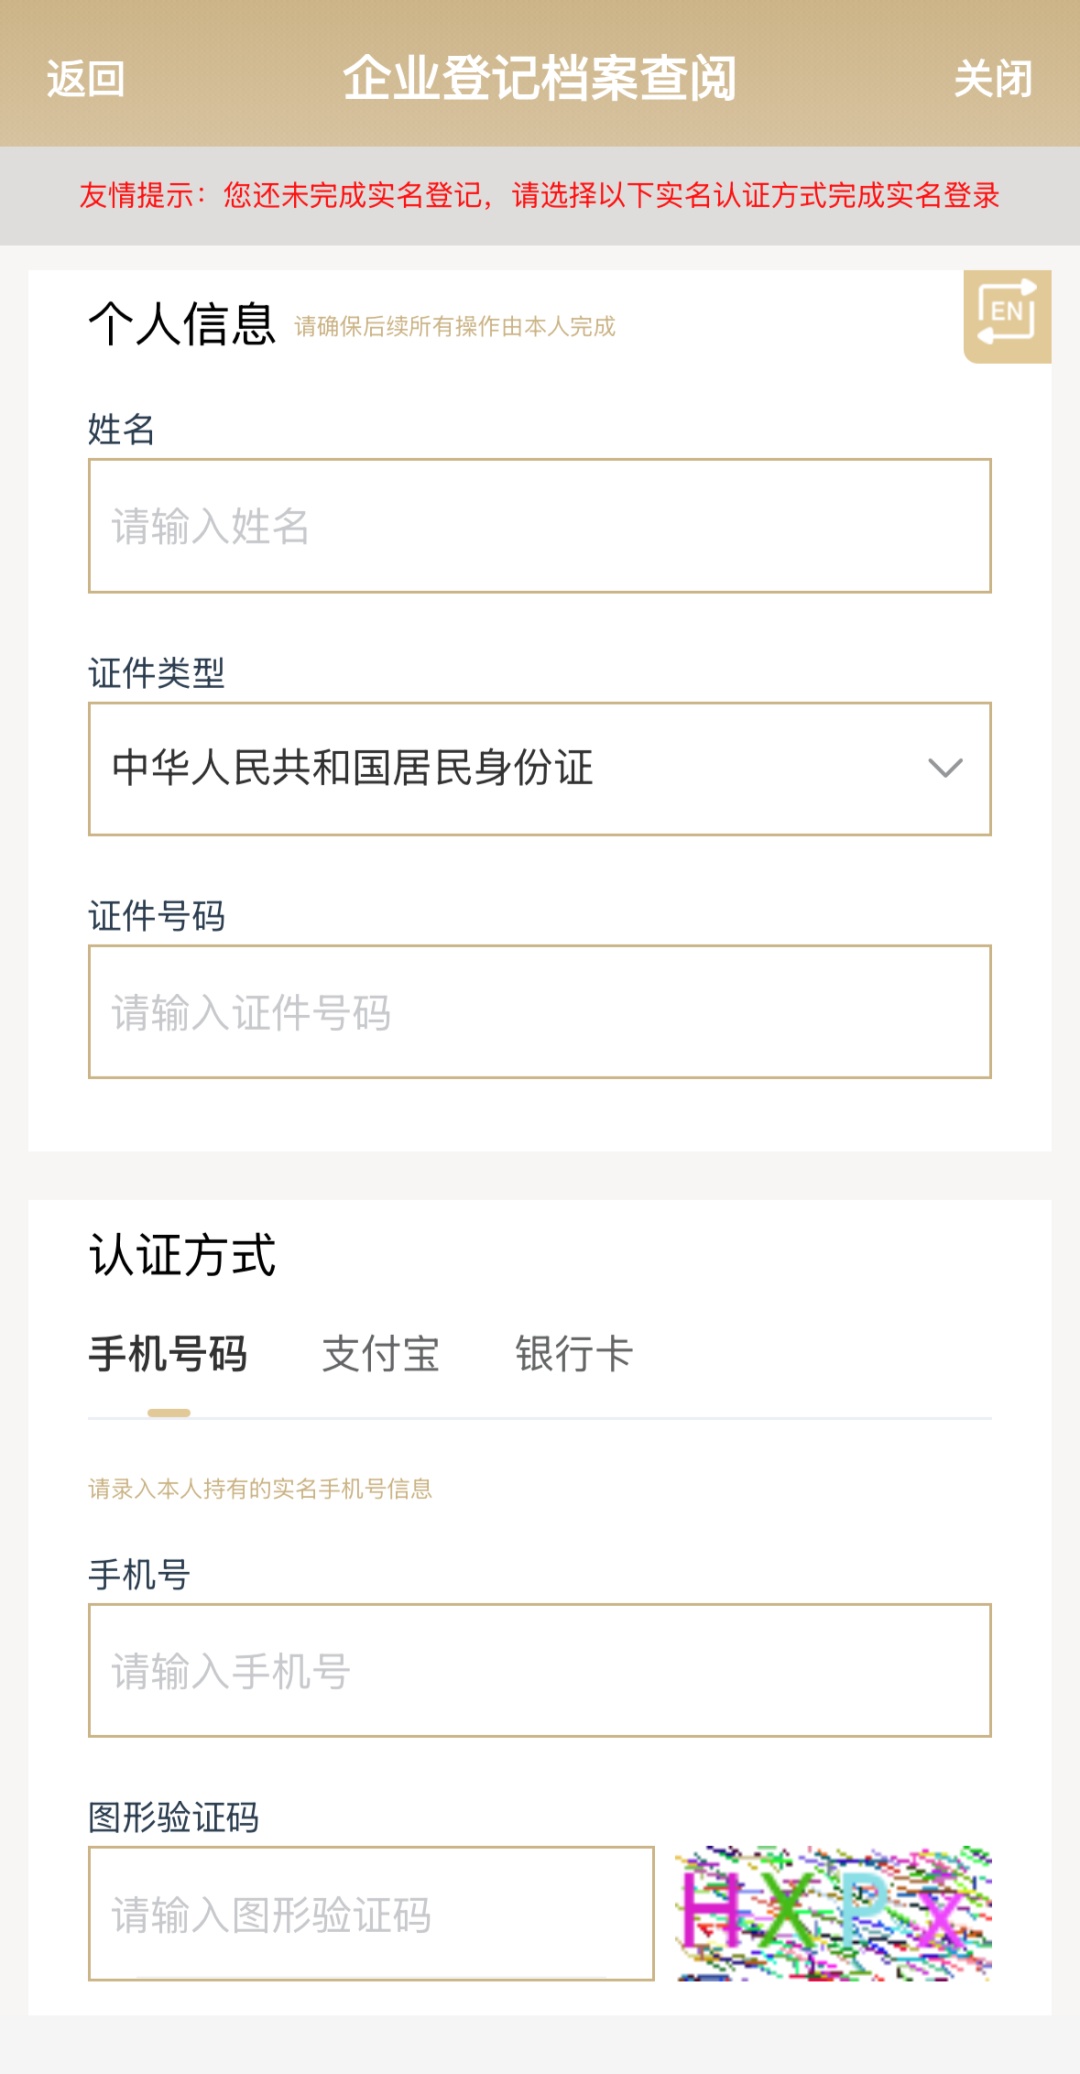This screenshot has width=1080, height=2074.
Task: Go back using the 返回 button
Action: [86, 78]
